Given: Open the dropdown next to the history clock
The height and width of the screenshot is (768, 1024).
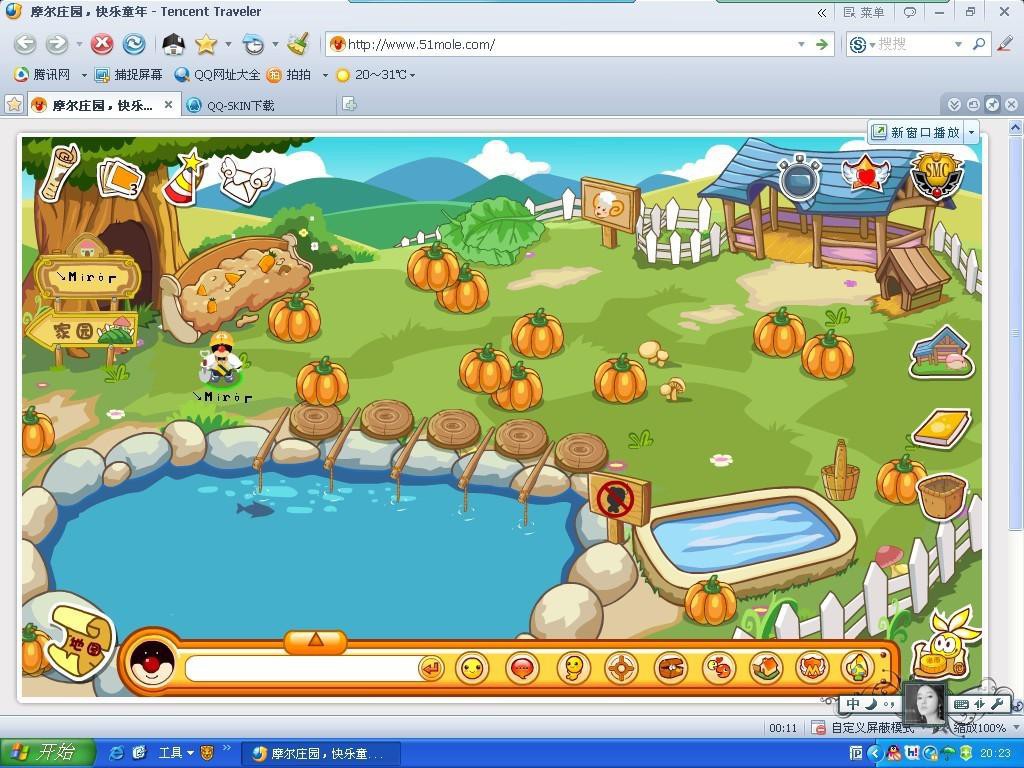Looking at the screenshot, I should pyautogui.click(x=275, y=44).
